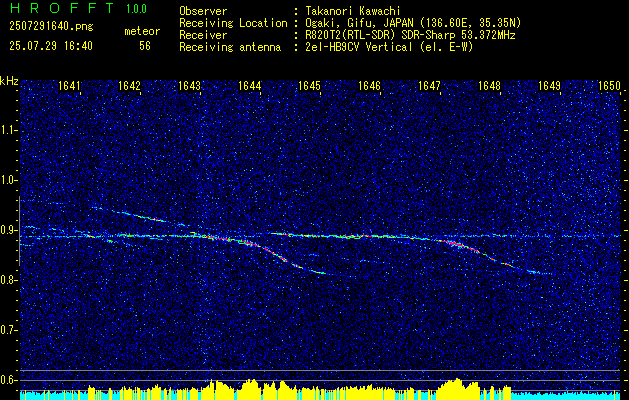Image resolution: width=629 pixels, height=400 pixels.
Task: Click the 1649 time axis marker
Action: coord(549,85)
